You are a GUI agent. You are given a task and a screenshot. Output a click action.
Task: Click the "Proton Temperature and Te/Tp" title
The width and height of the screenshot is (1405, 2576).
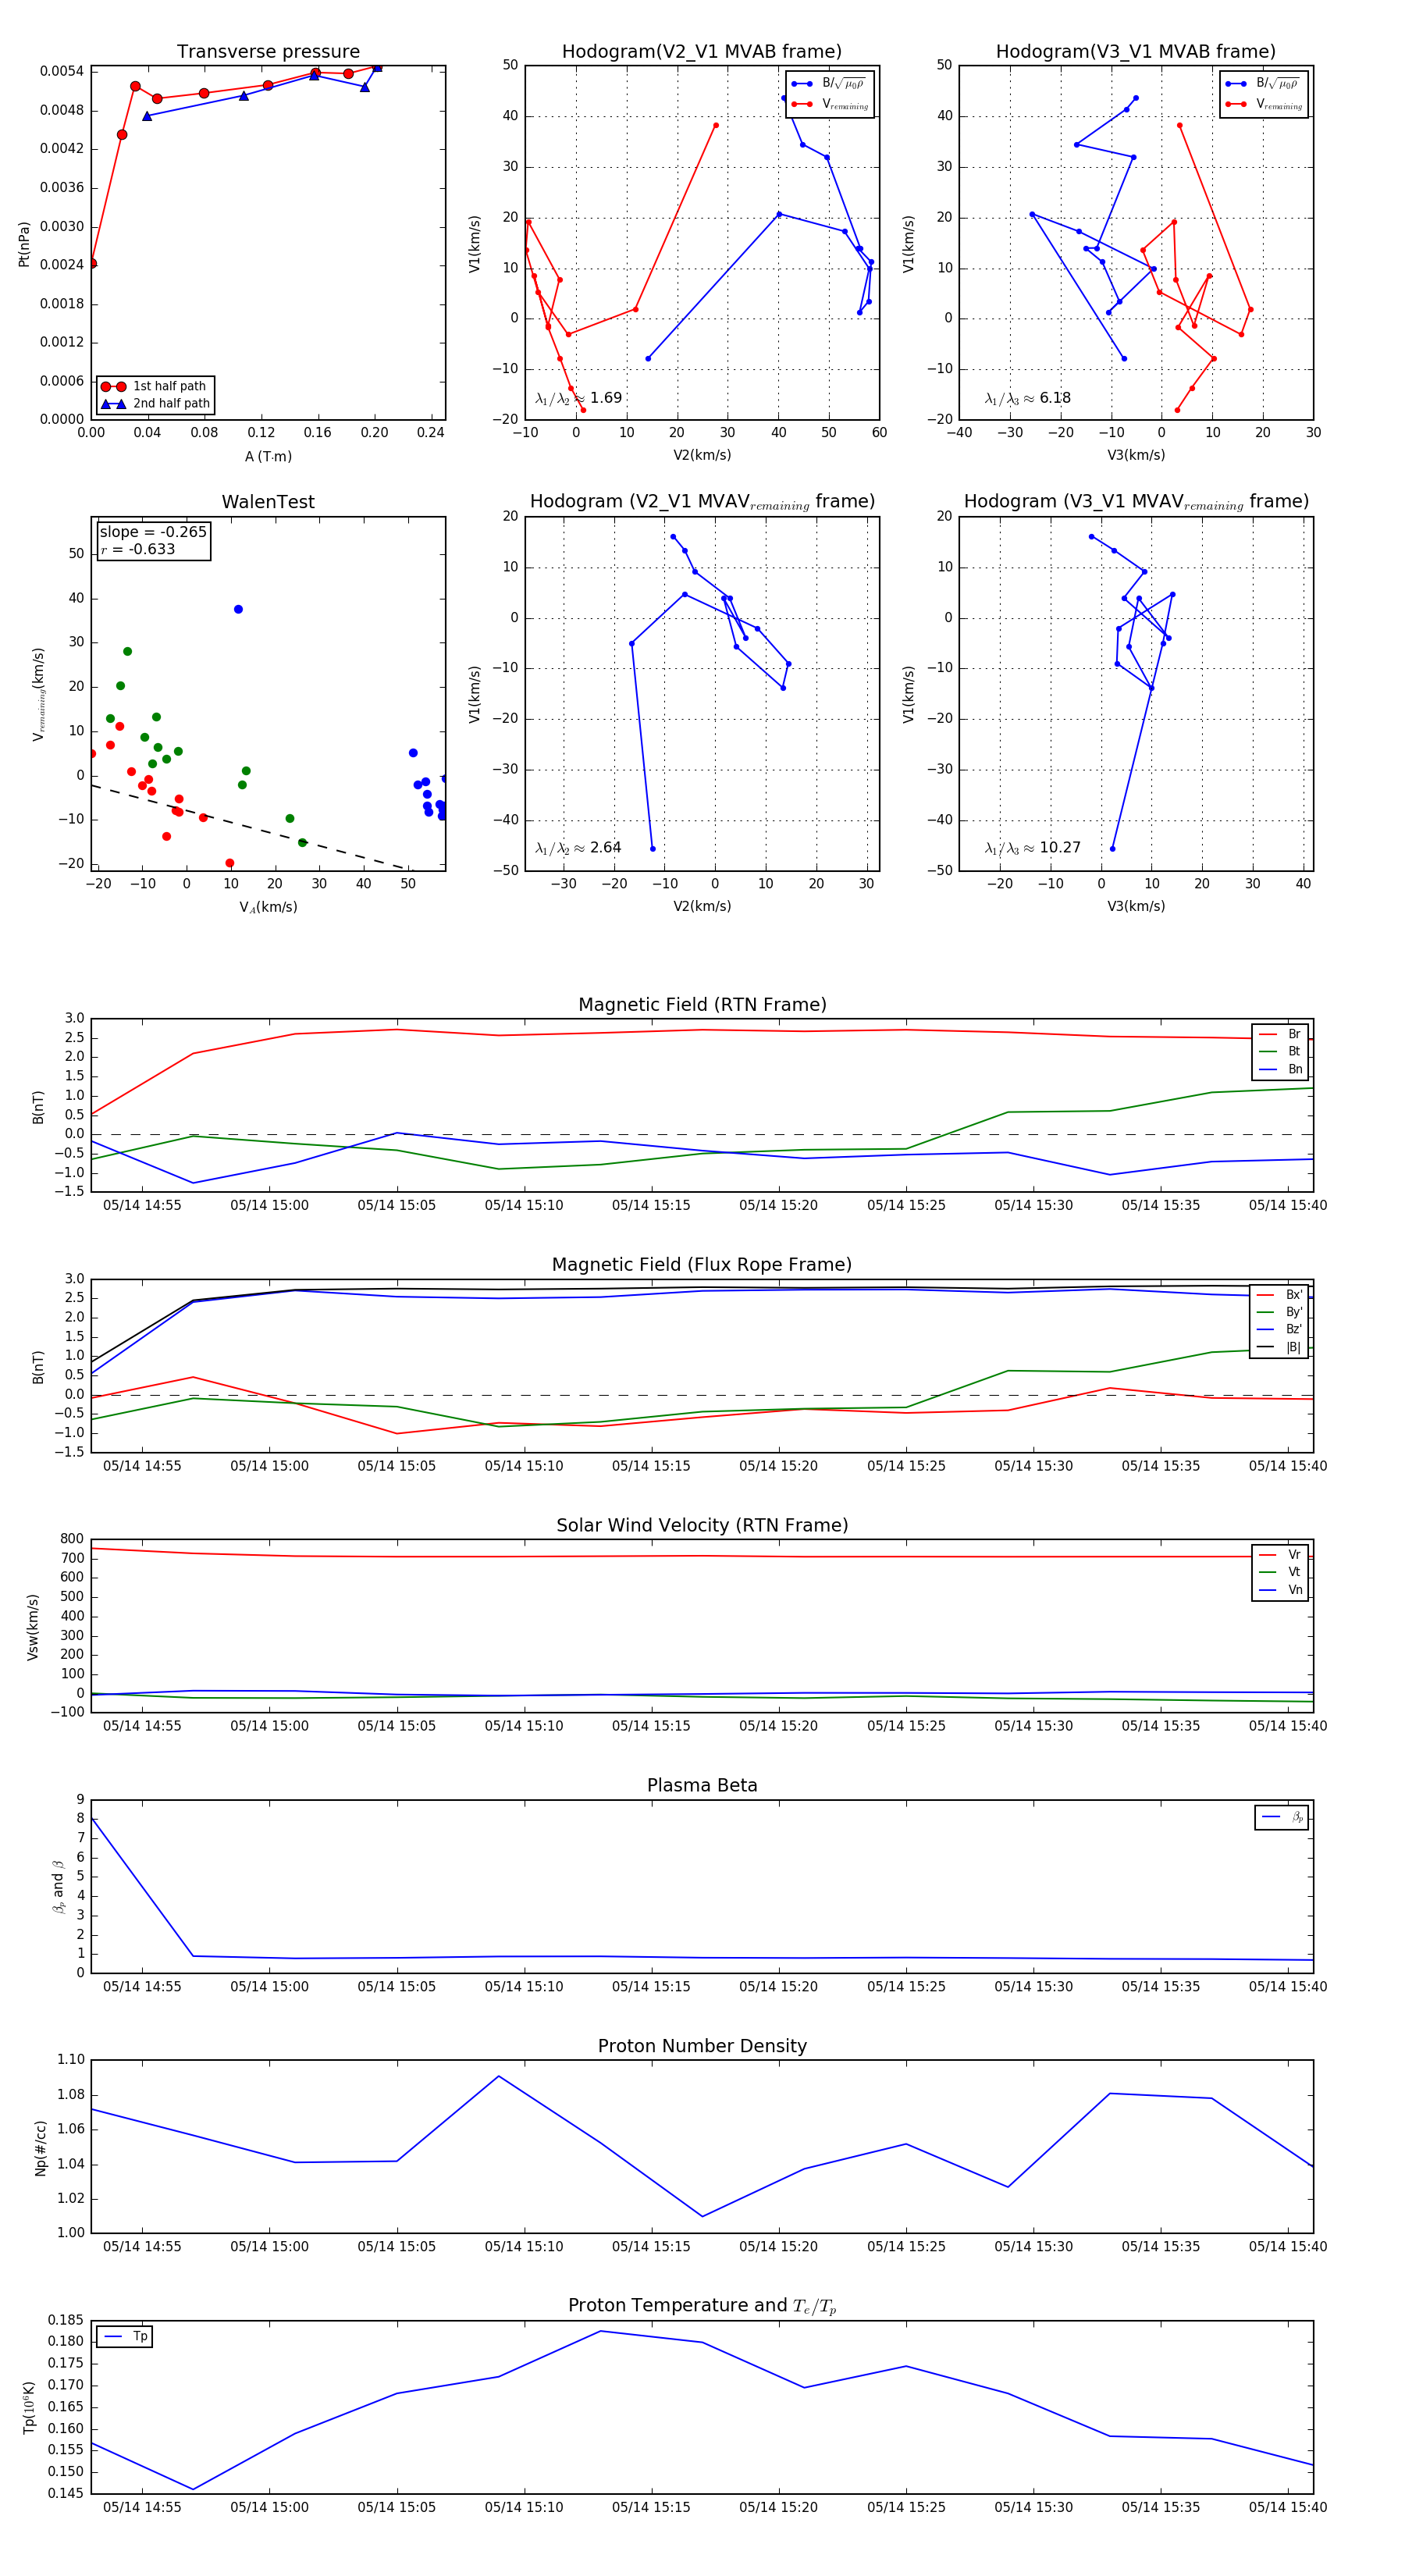click(702, 2306)
